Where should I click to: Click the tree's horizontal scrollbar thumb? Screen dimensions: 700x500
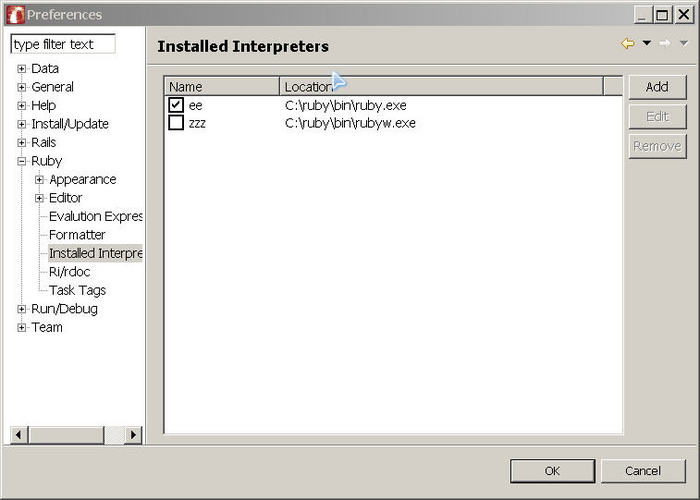pos(66,434)
